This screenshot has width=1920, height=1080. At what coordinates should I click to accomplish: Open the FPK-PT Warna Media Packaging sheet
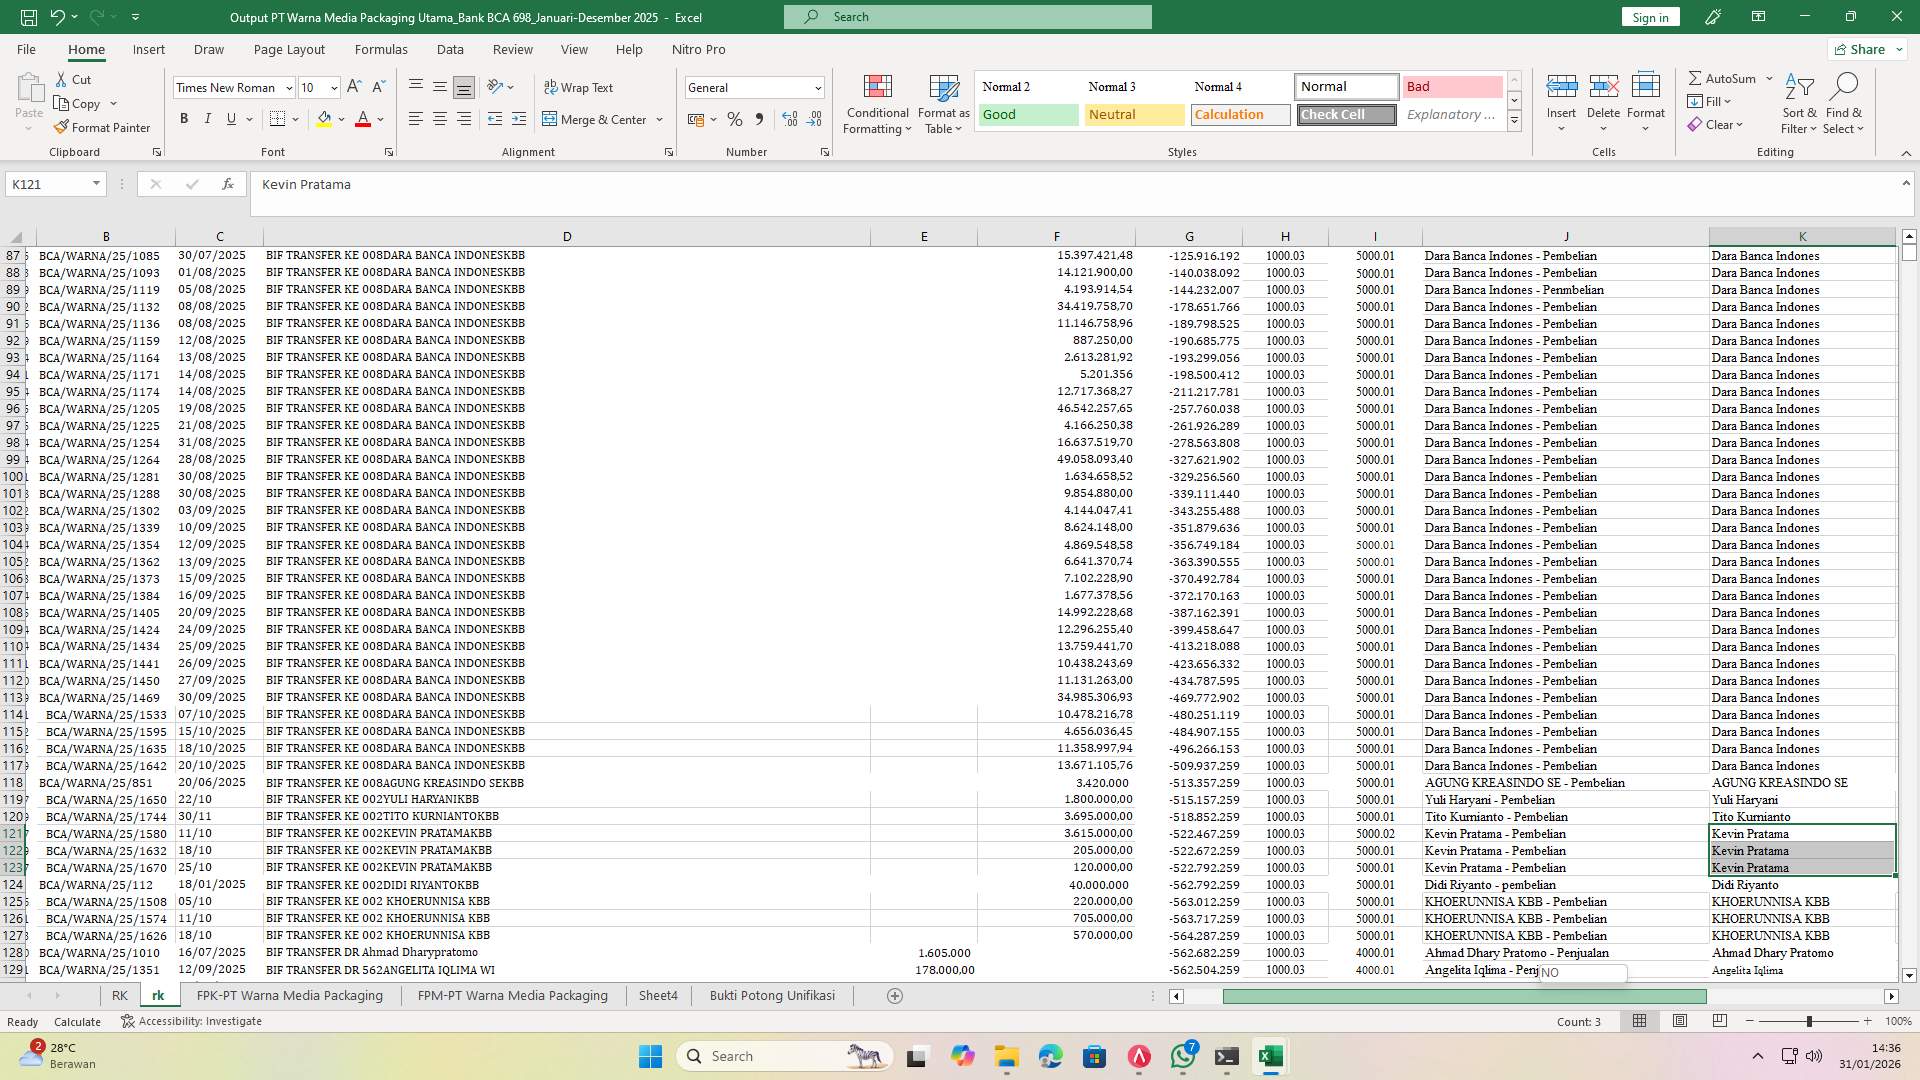click(289, 995)
